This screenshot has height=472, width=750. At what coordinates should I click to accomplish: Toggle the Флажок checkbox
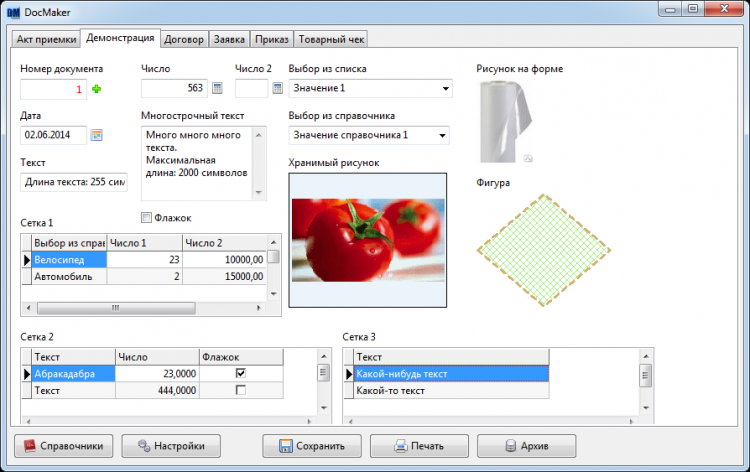pos(146,218)
